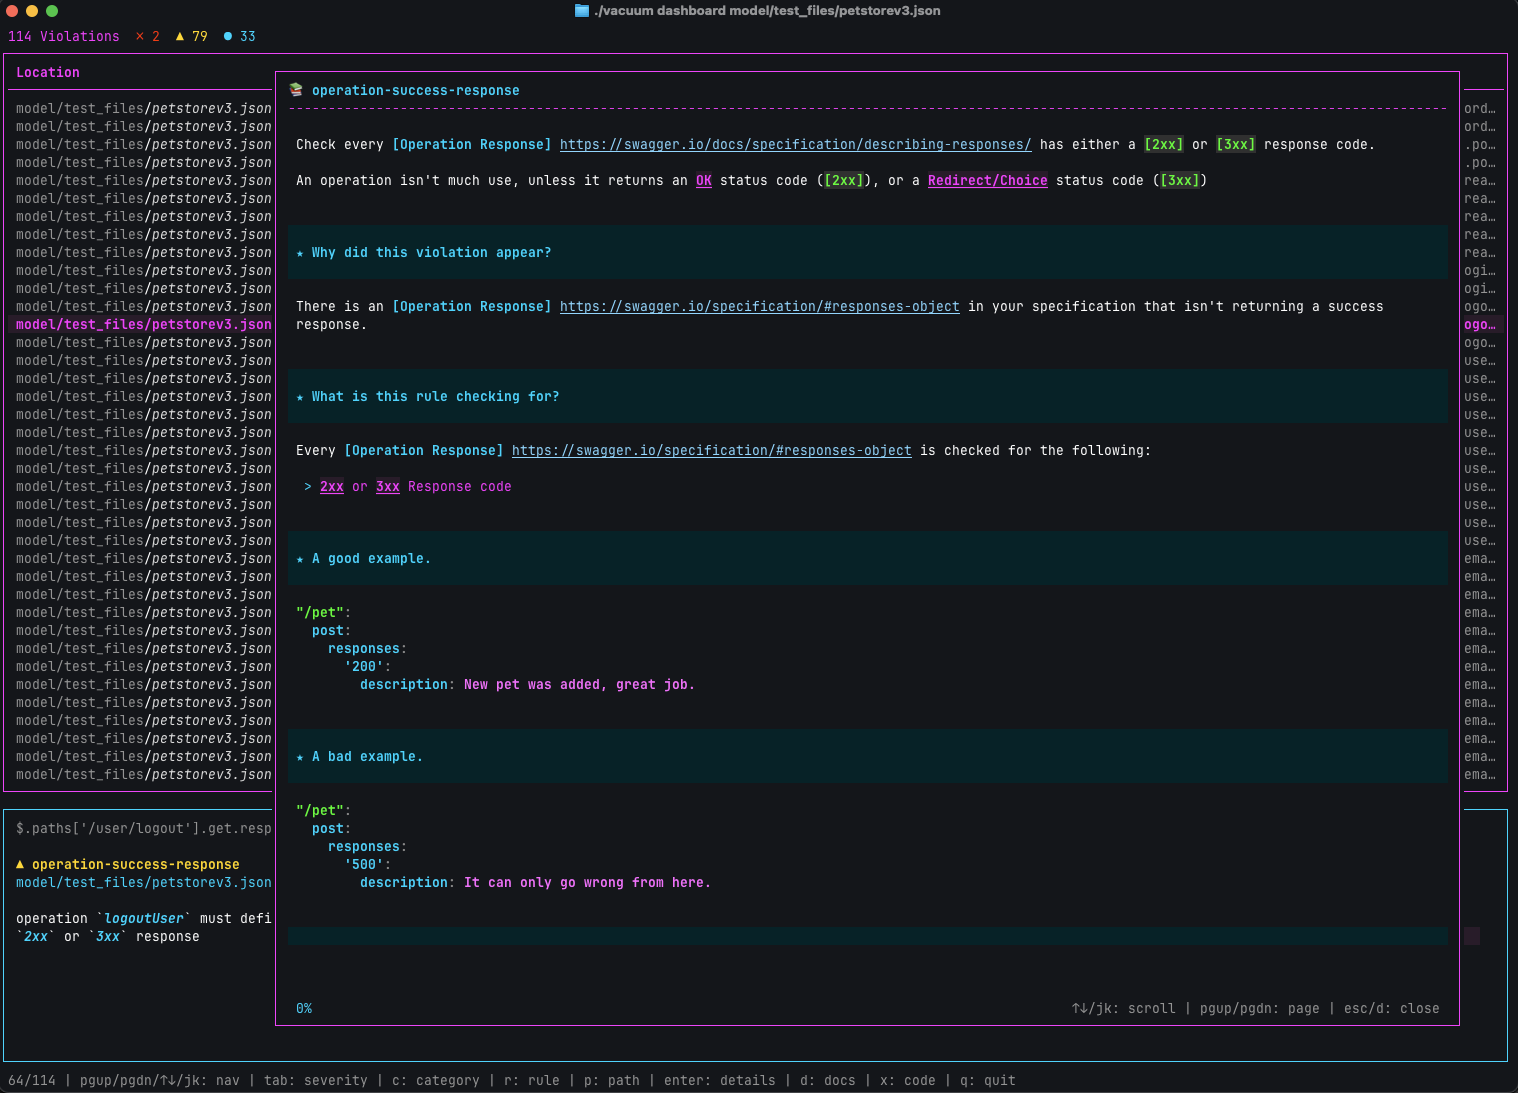Click the star icon before 'A bad example.'

pyautogui.click(x=300, y=757)
